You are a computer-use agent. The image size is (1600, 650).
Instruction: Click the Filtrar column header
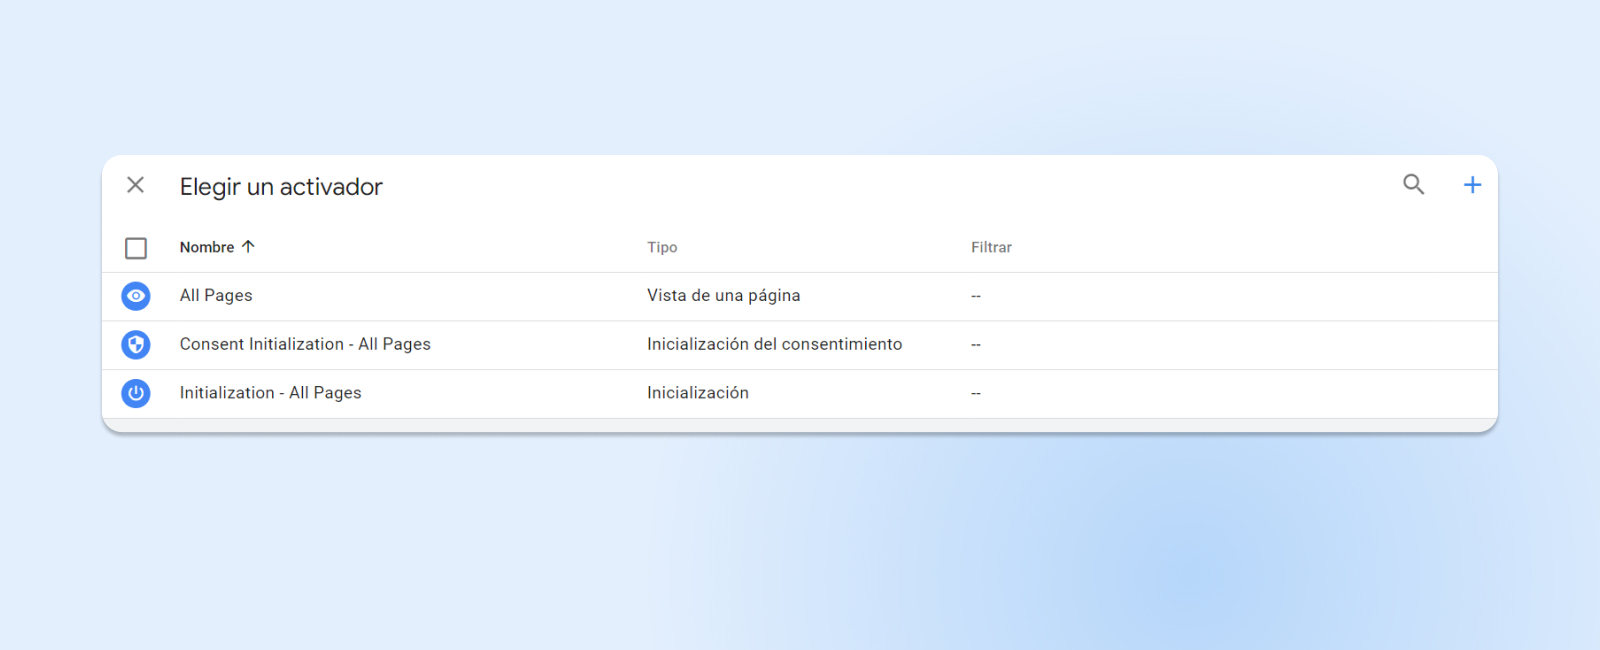click(991, 247)
